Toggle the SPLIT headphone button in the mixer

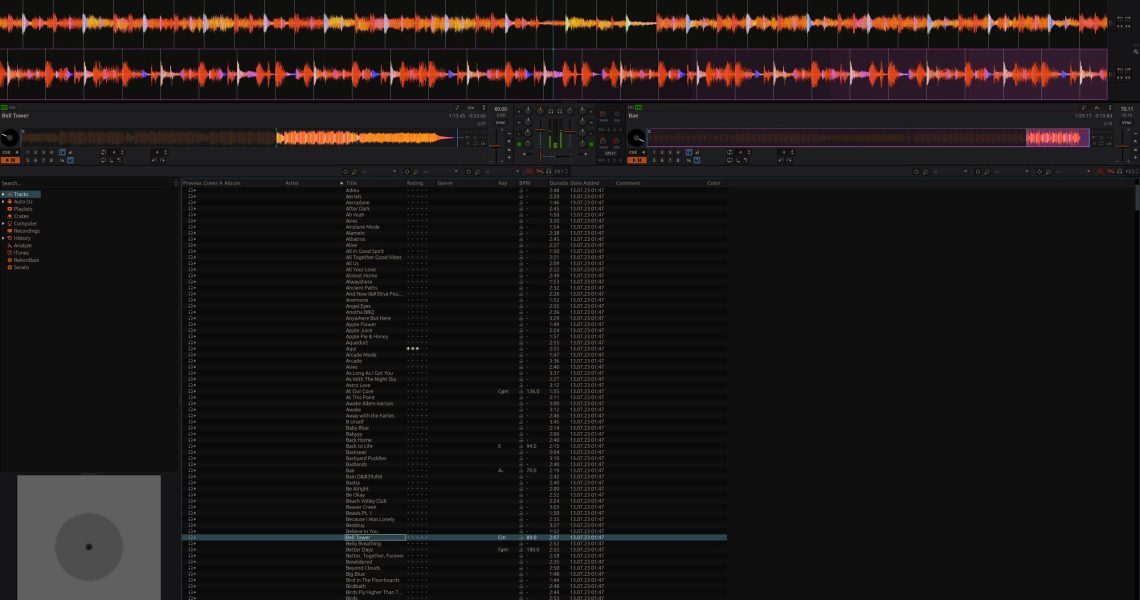610,153
